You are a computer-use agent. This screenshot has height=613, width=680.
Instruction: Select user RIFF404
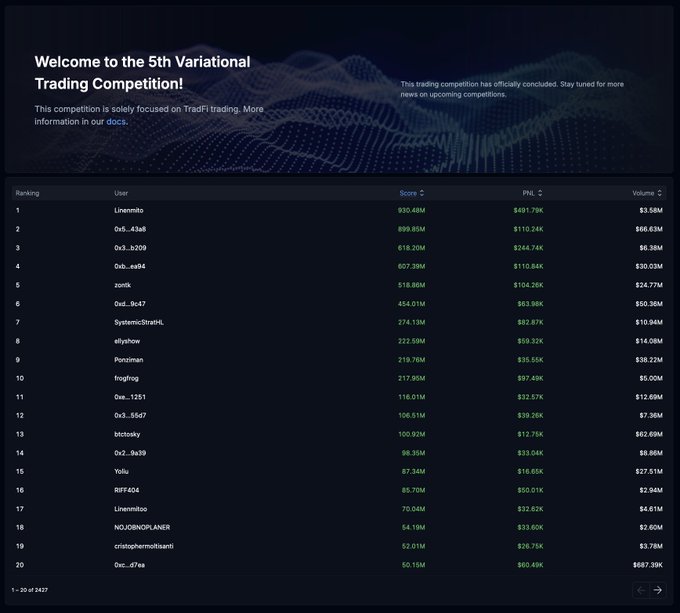coord(127,490)
